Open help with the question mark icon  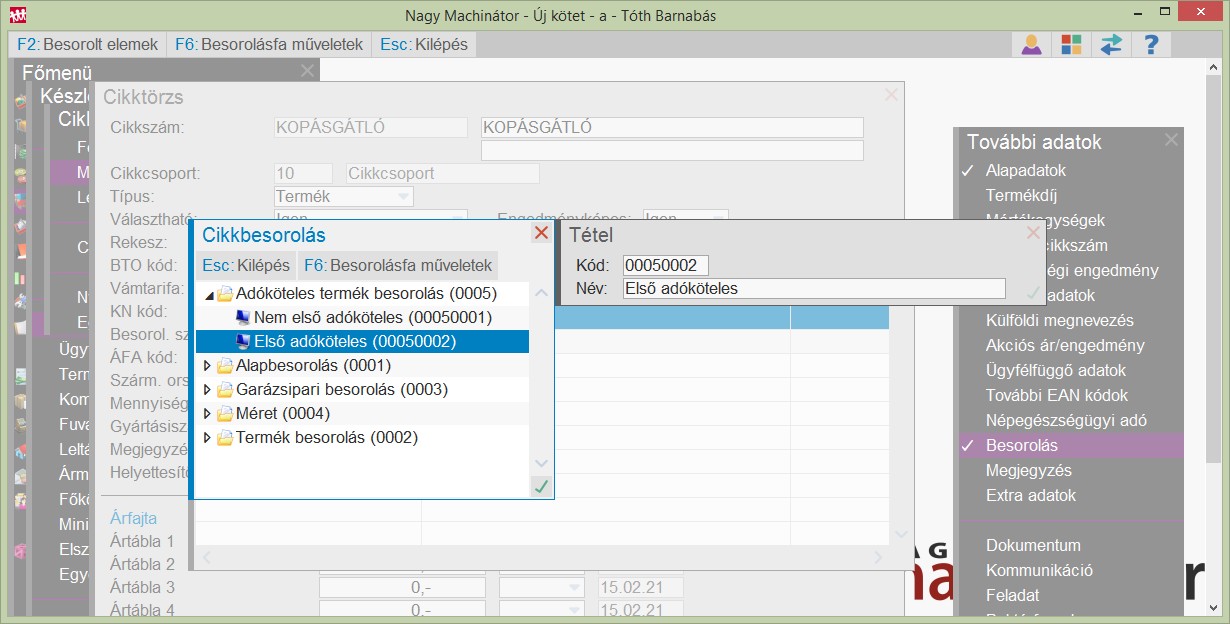tap(1151, 45)
